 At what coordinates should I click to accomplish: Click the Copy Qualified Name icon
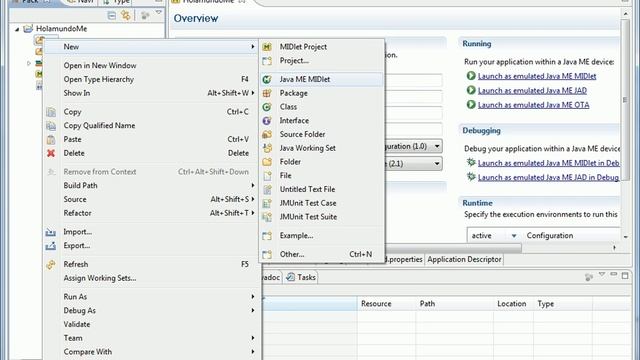51,126
